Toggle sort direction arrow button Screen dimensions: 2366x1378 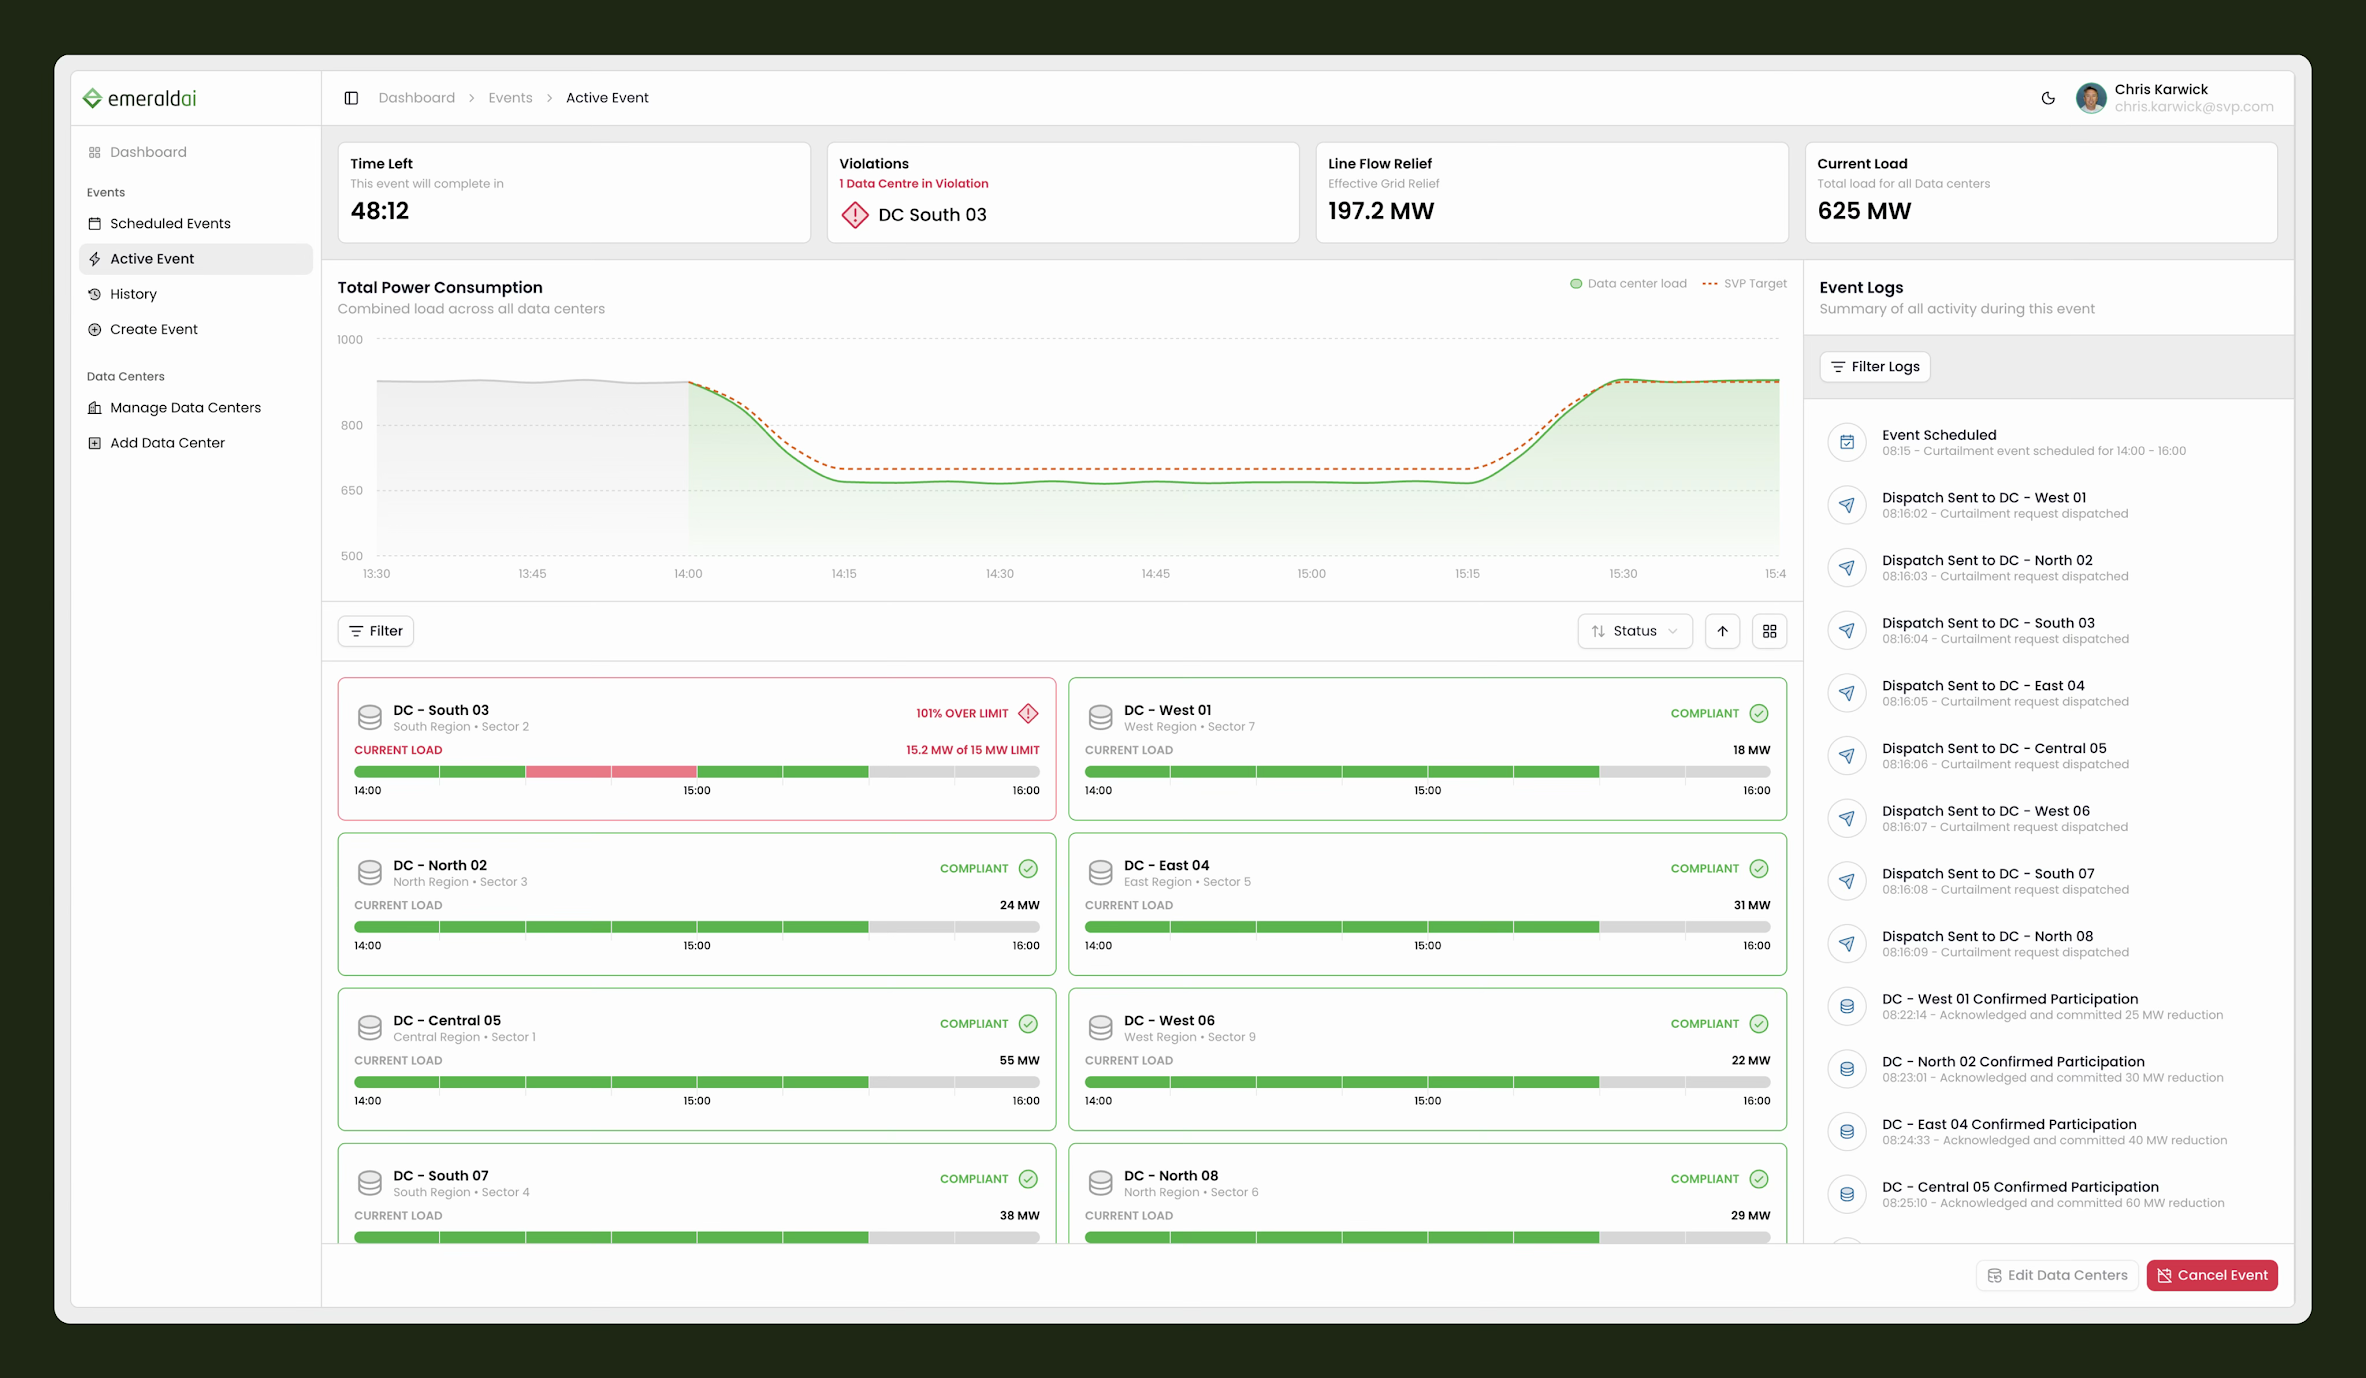[1722, 631]
